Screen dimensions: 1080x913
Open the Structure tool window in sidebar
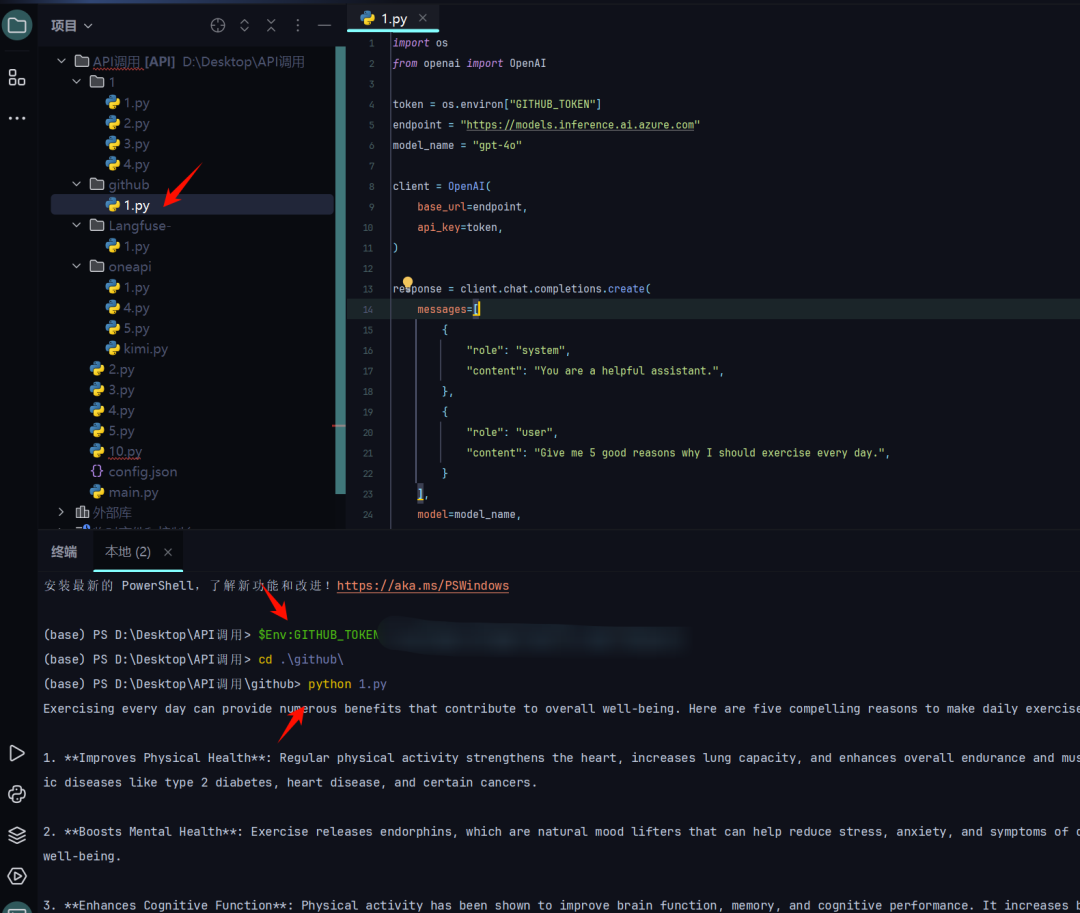17,77
